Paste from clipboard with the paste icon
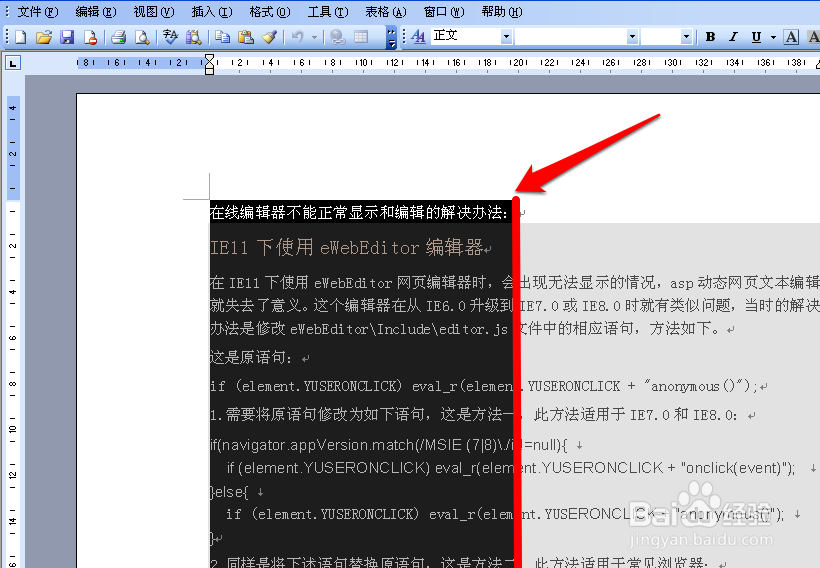Screen dimensions: 820x568 [246, 37]
